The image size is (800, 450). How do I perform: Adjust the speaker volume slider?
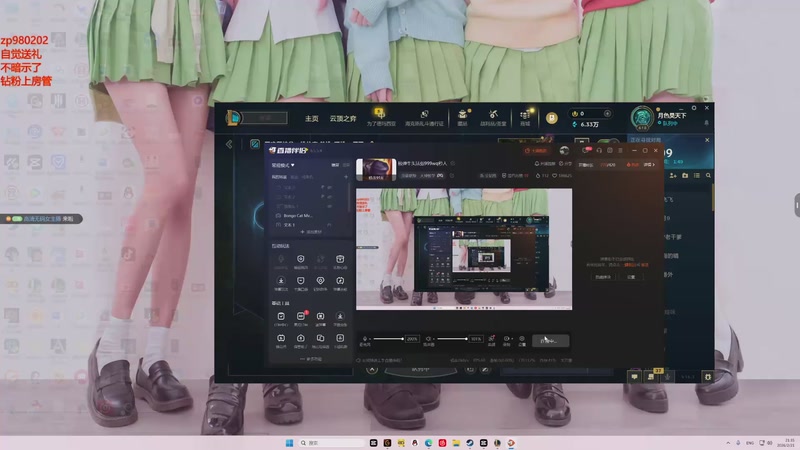coord(452,339)
